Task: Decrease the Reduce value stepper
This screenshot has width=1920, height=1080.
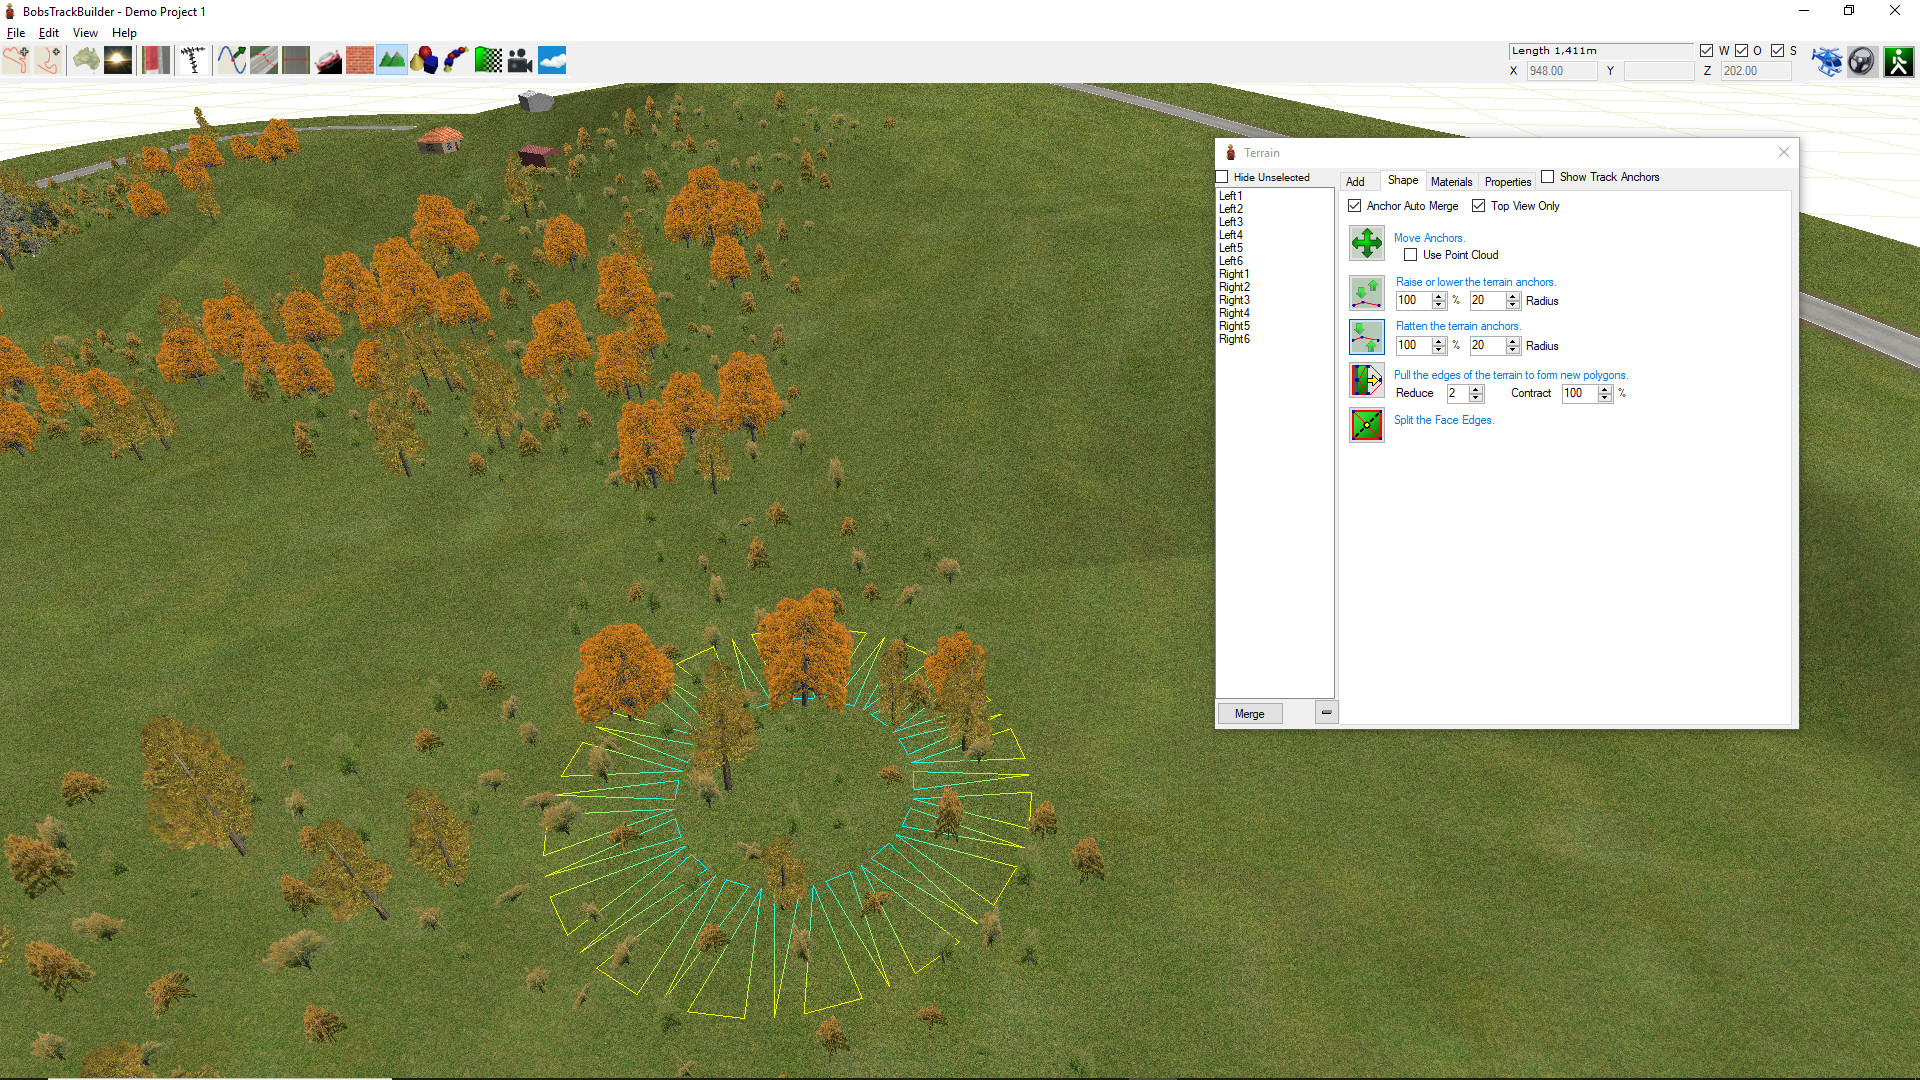Action: click(x=1474, y=398)
